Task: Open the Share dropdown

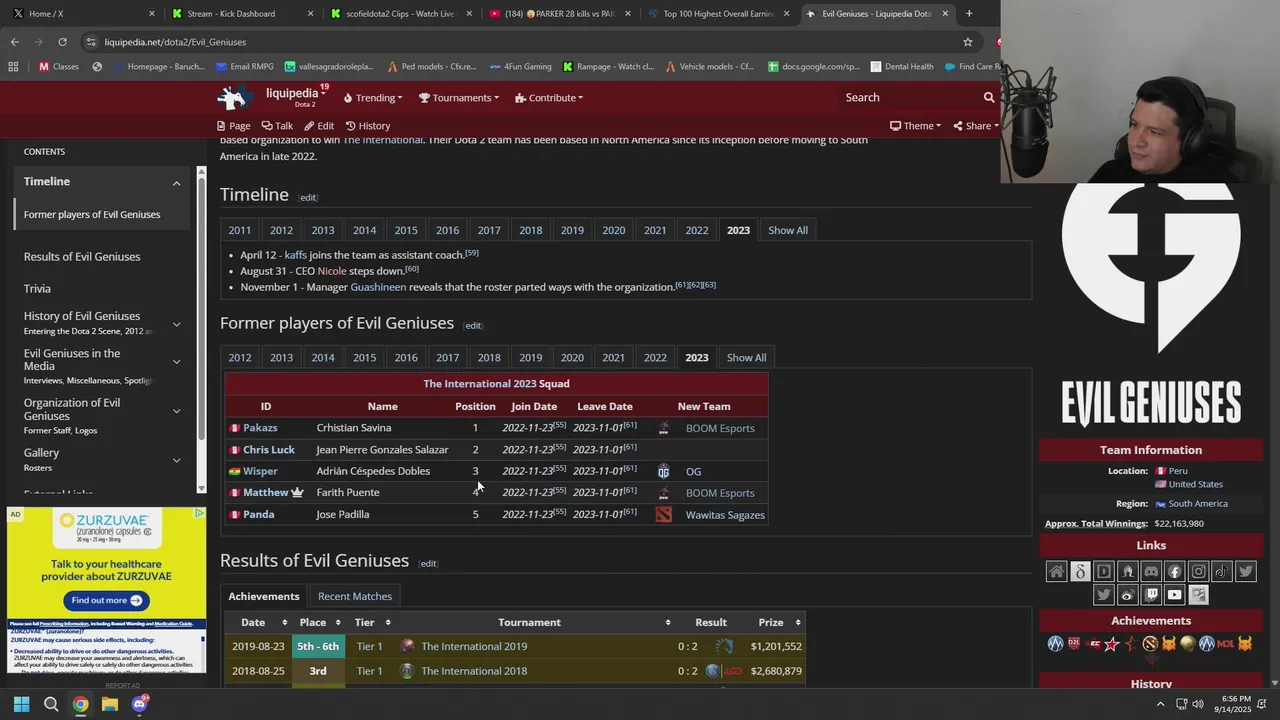Action: point(976,126)
